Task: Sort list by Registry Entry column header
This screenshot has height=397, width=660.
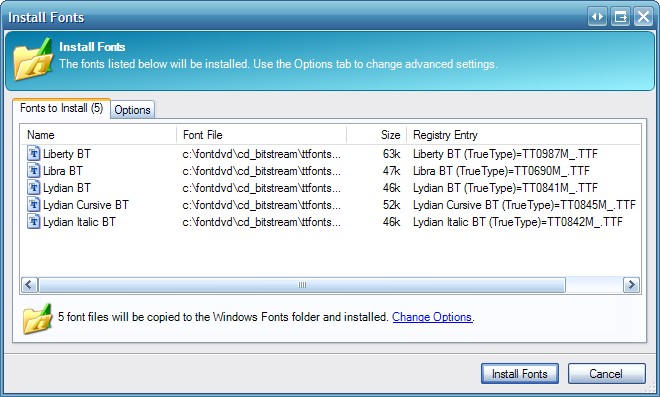Action: 524,135
